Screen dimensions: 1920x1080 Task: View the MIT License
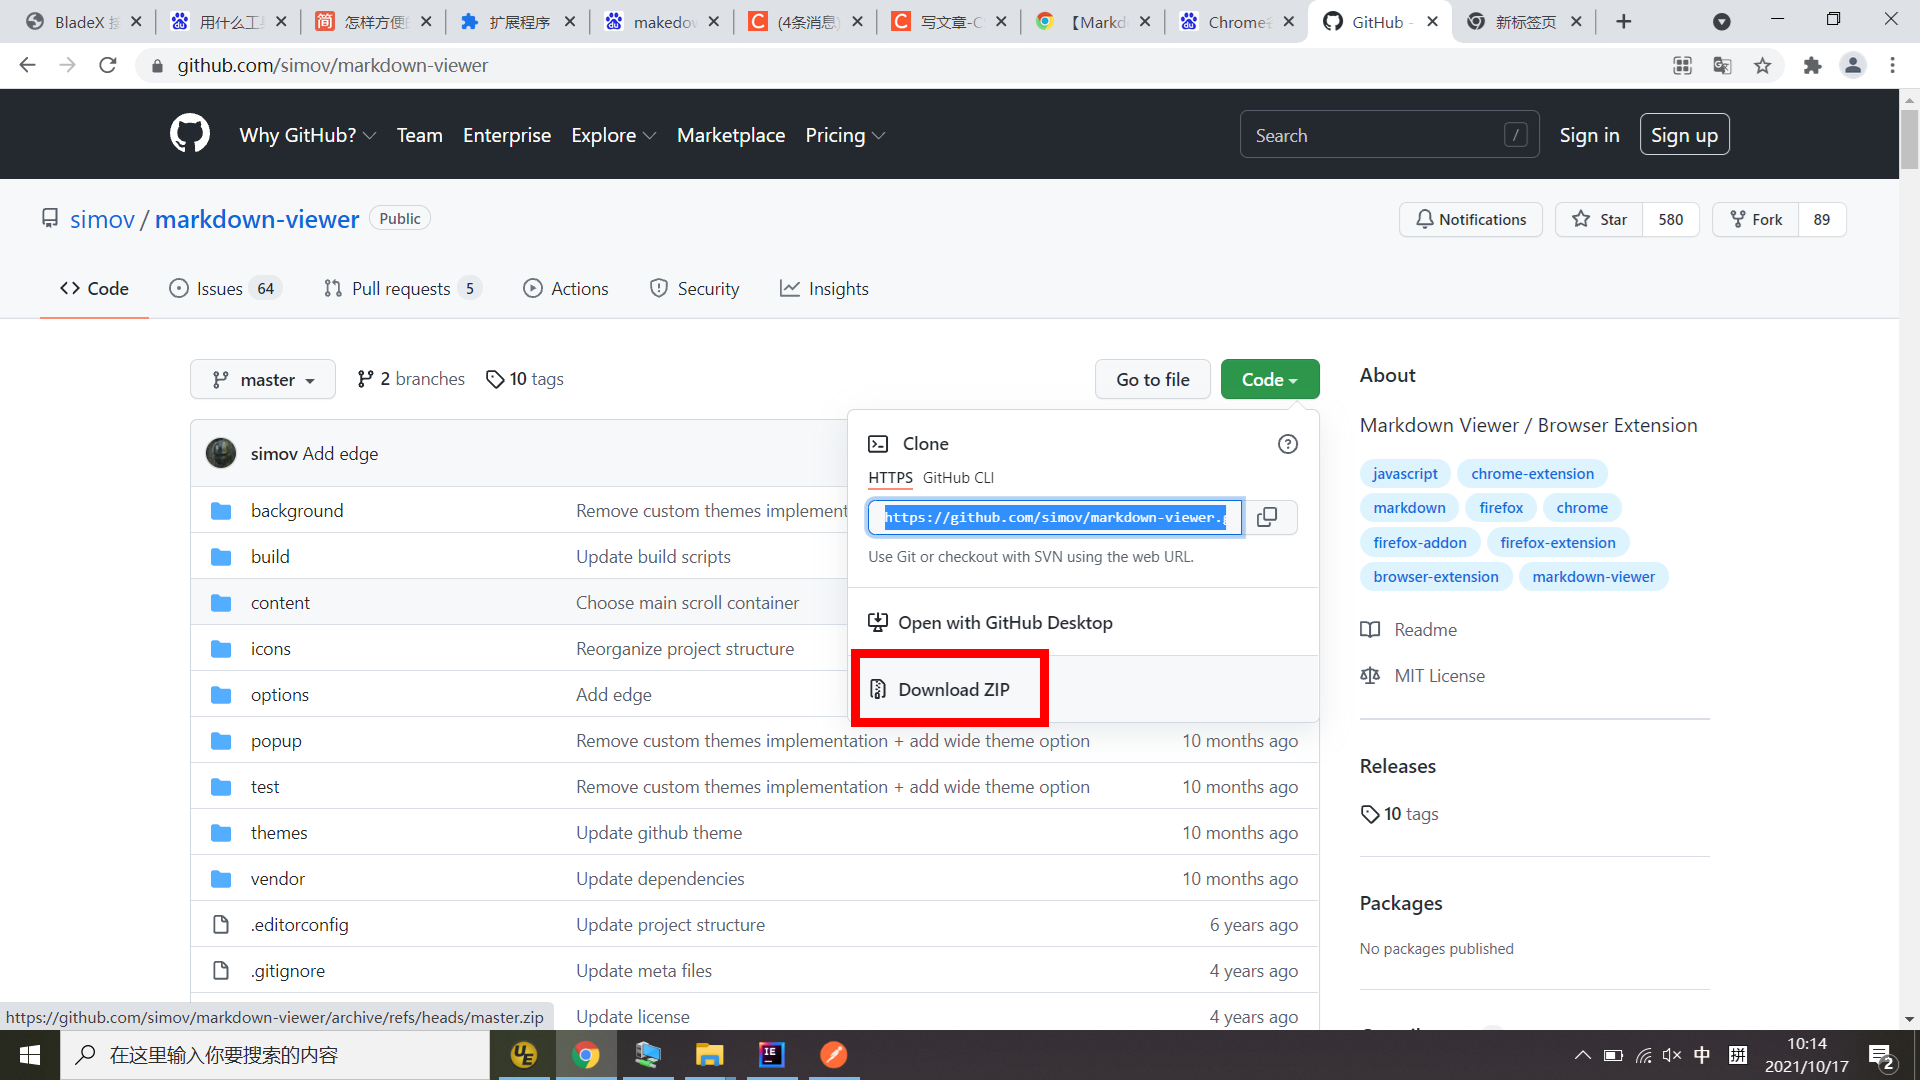pyautogui.click(x=1439, y=675)
